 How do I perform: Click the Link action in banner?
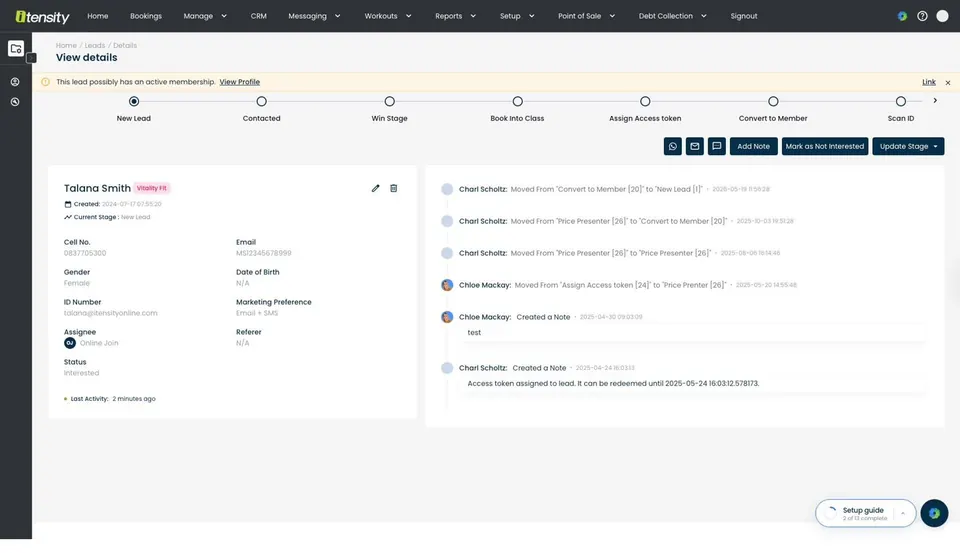929,82
